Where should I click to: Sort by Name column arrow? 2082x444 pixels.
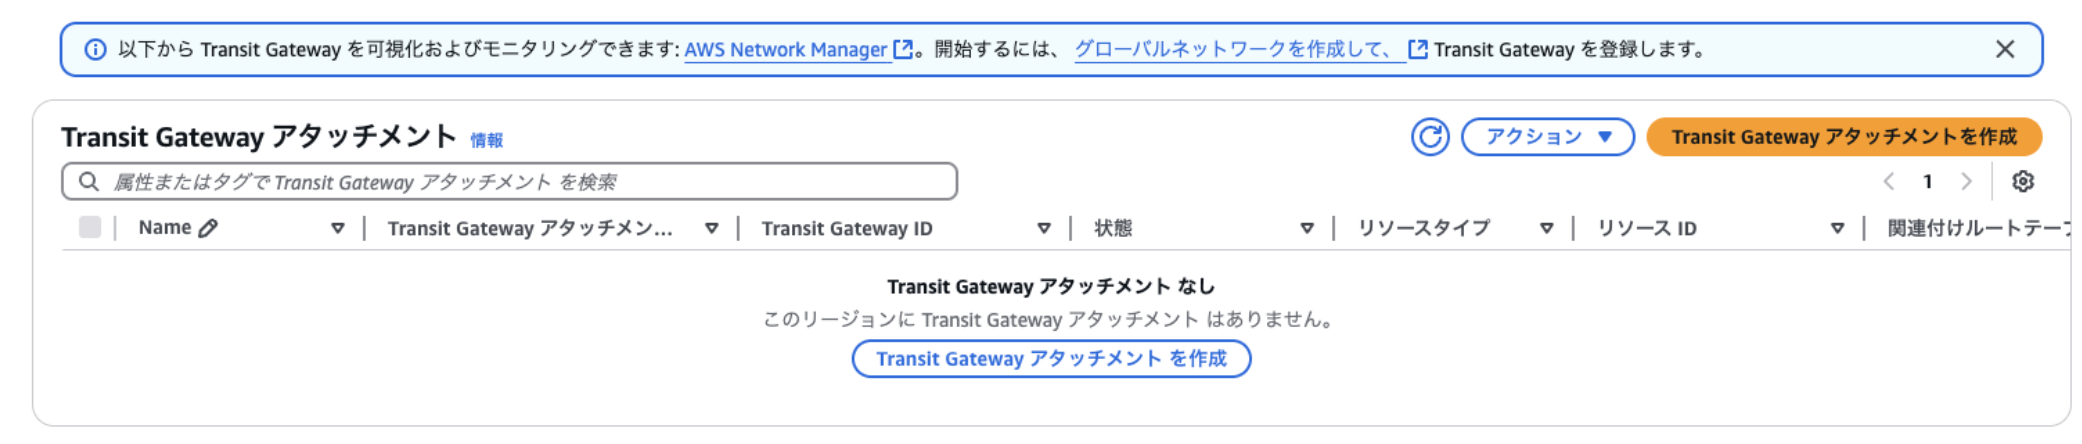pyautogui.click(x=338, y=228)
